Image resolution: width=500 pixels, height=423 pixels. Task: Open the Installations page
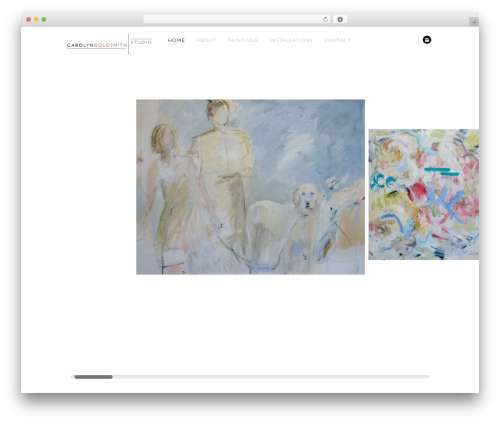point(291,40)
